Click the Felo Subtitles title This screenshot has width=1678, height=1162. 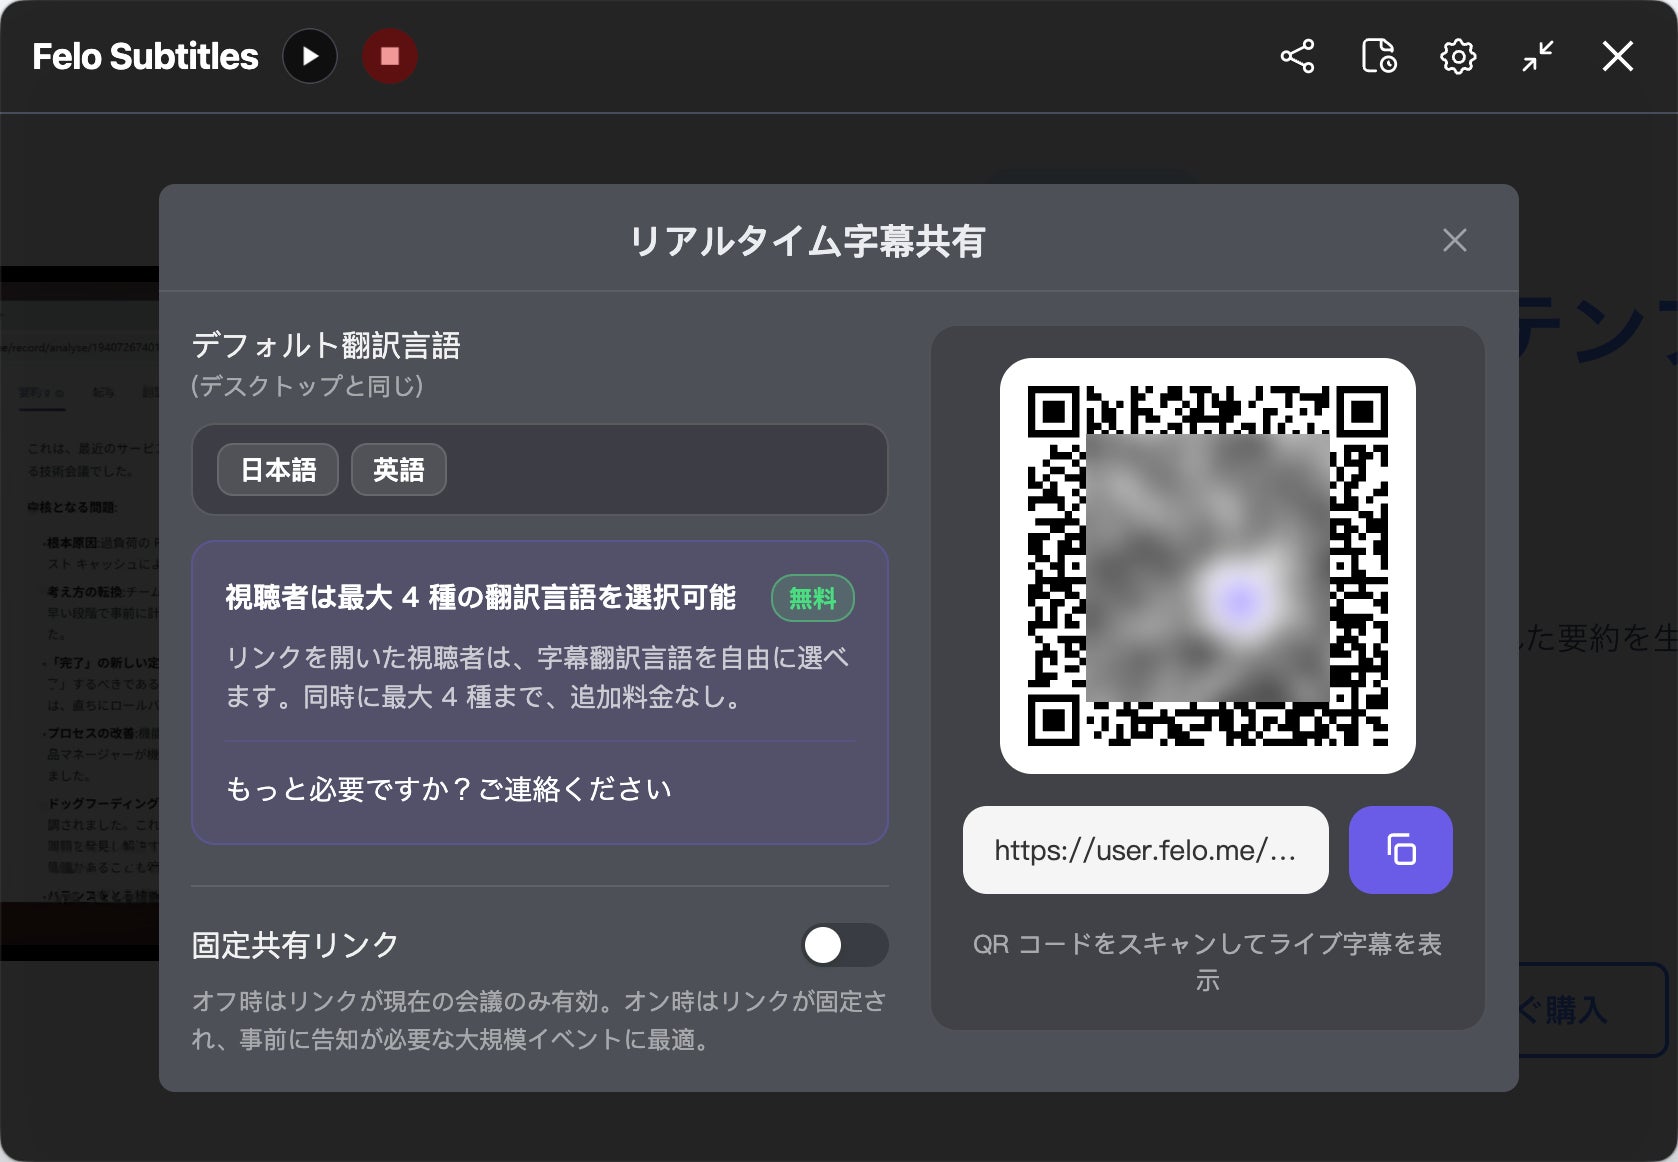tap(145, 56)
